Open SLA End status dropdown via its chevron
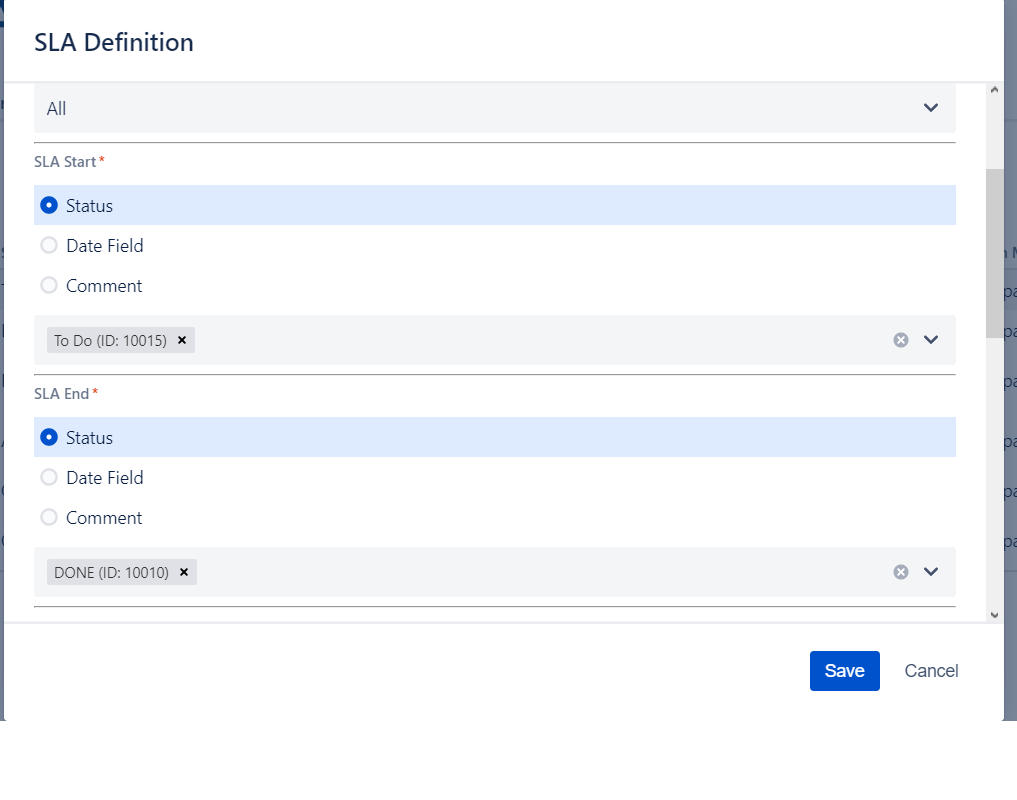The image size is (1017, 800). pos(931,572)
